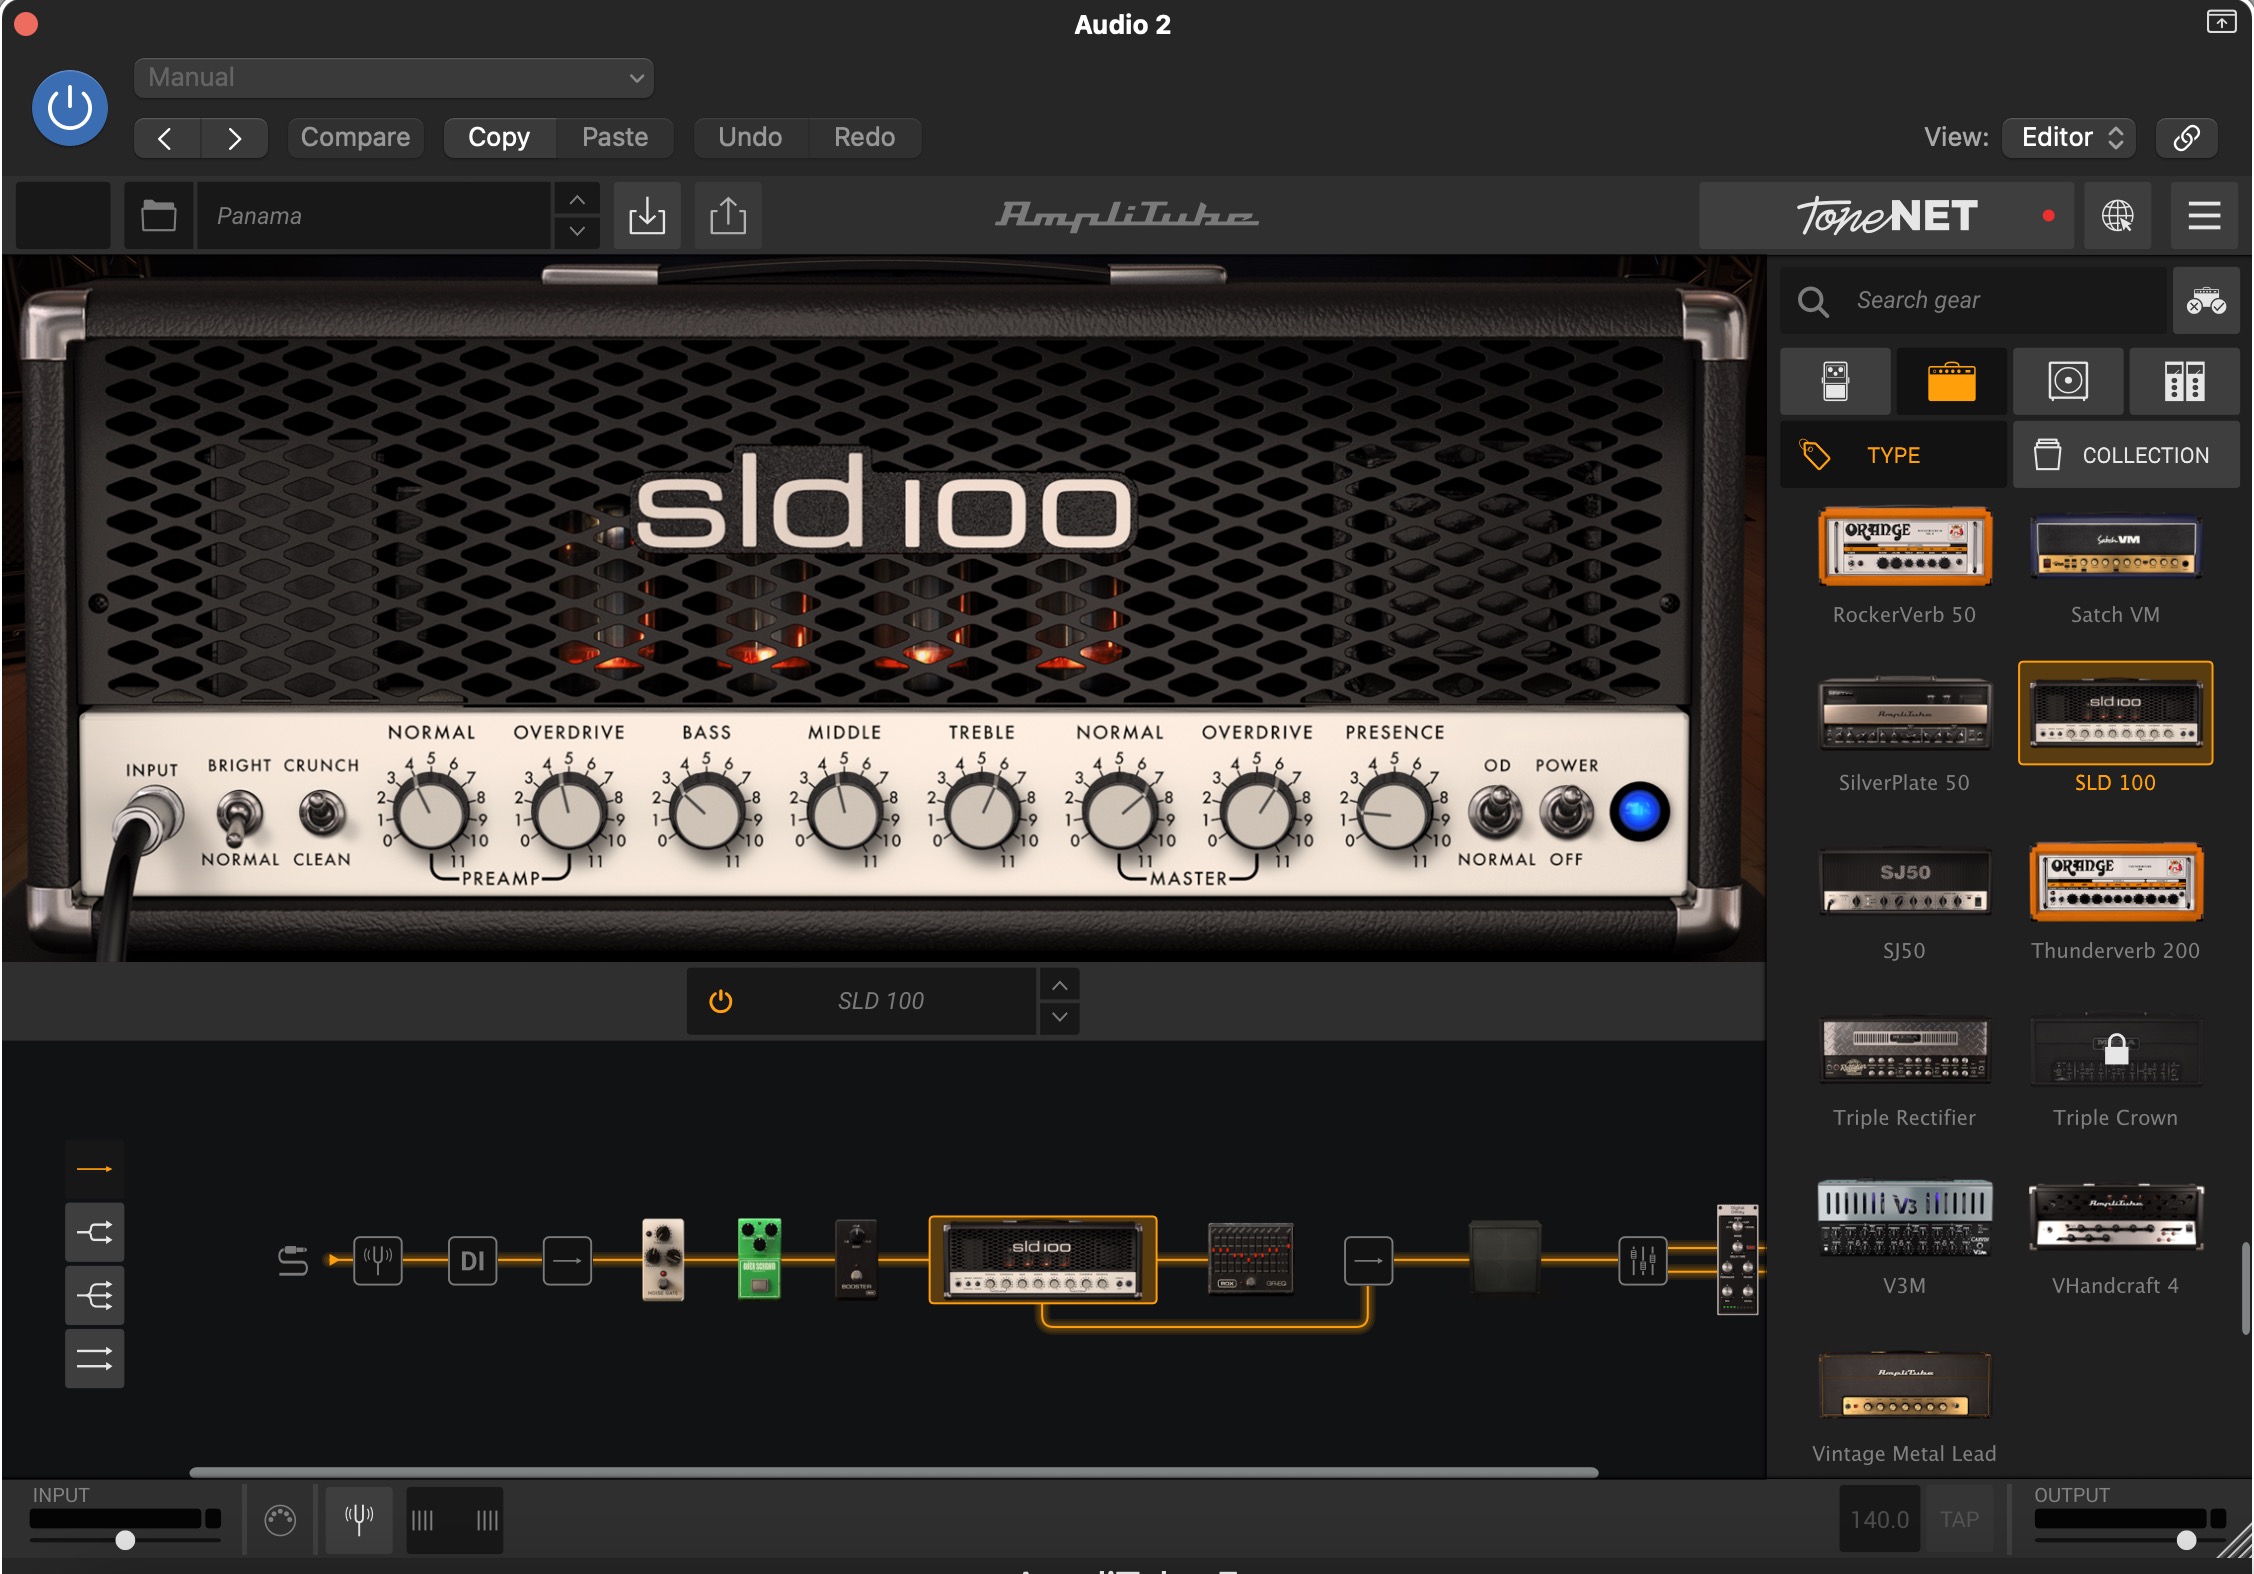Click the input source cable icon in chain
Image resolution: width=2254 pixels, height=1574 pixels.
(x=292, y=1261)
